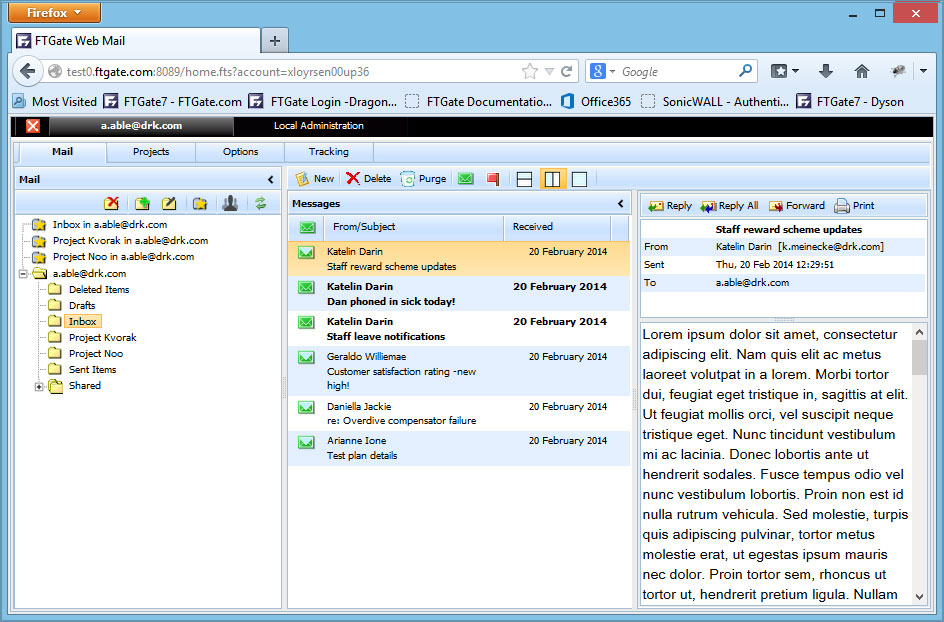
Task: Click the rename folder pencil icon
Action: point(169,204)
